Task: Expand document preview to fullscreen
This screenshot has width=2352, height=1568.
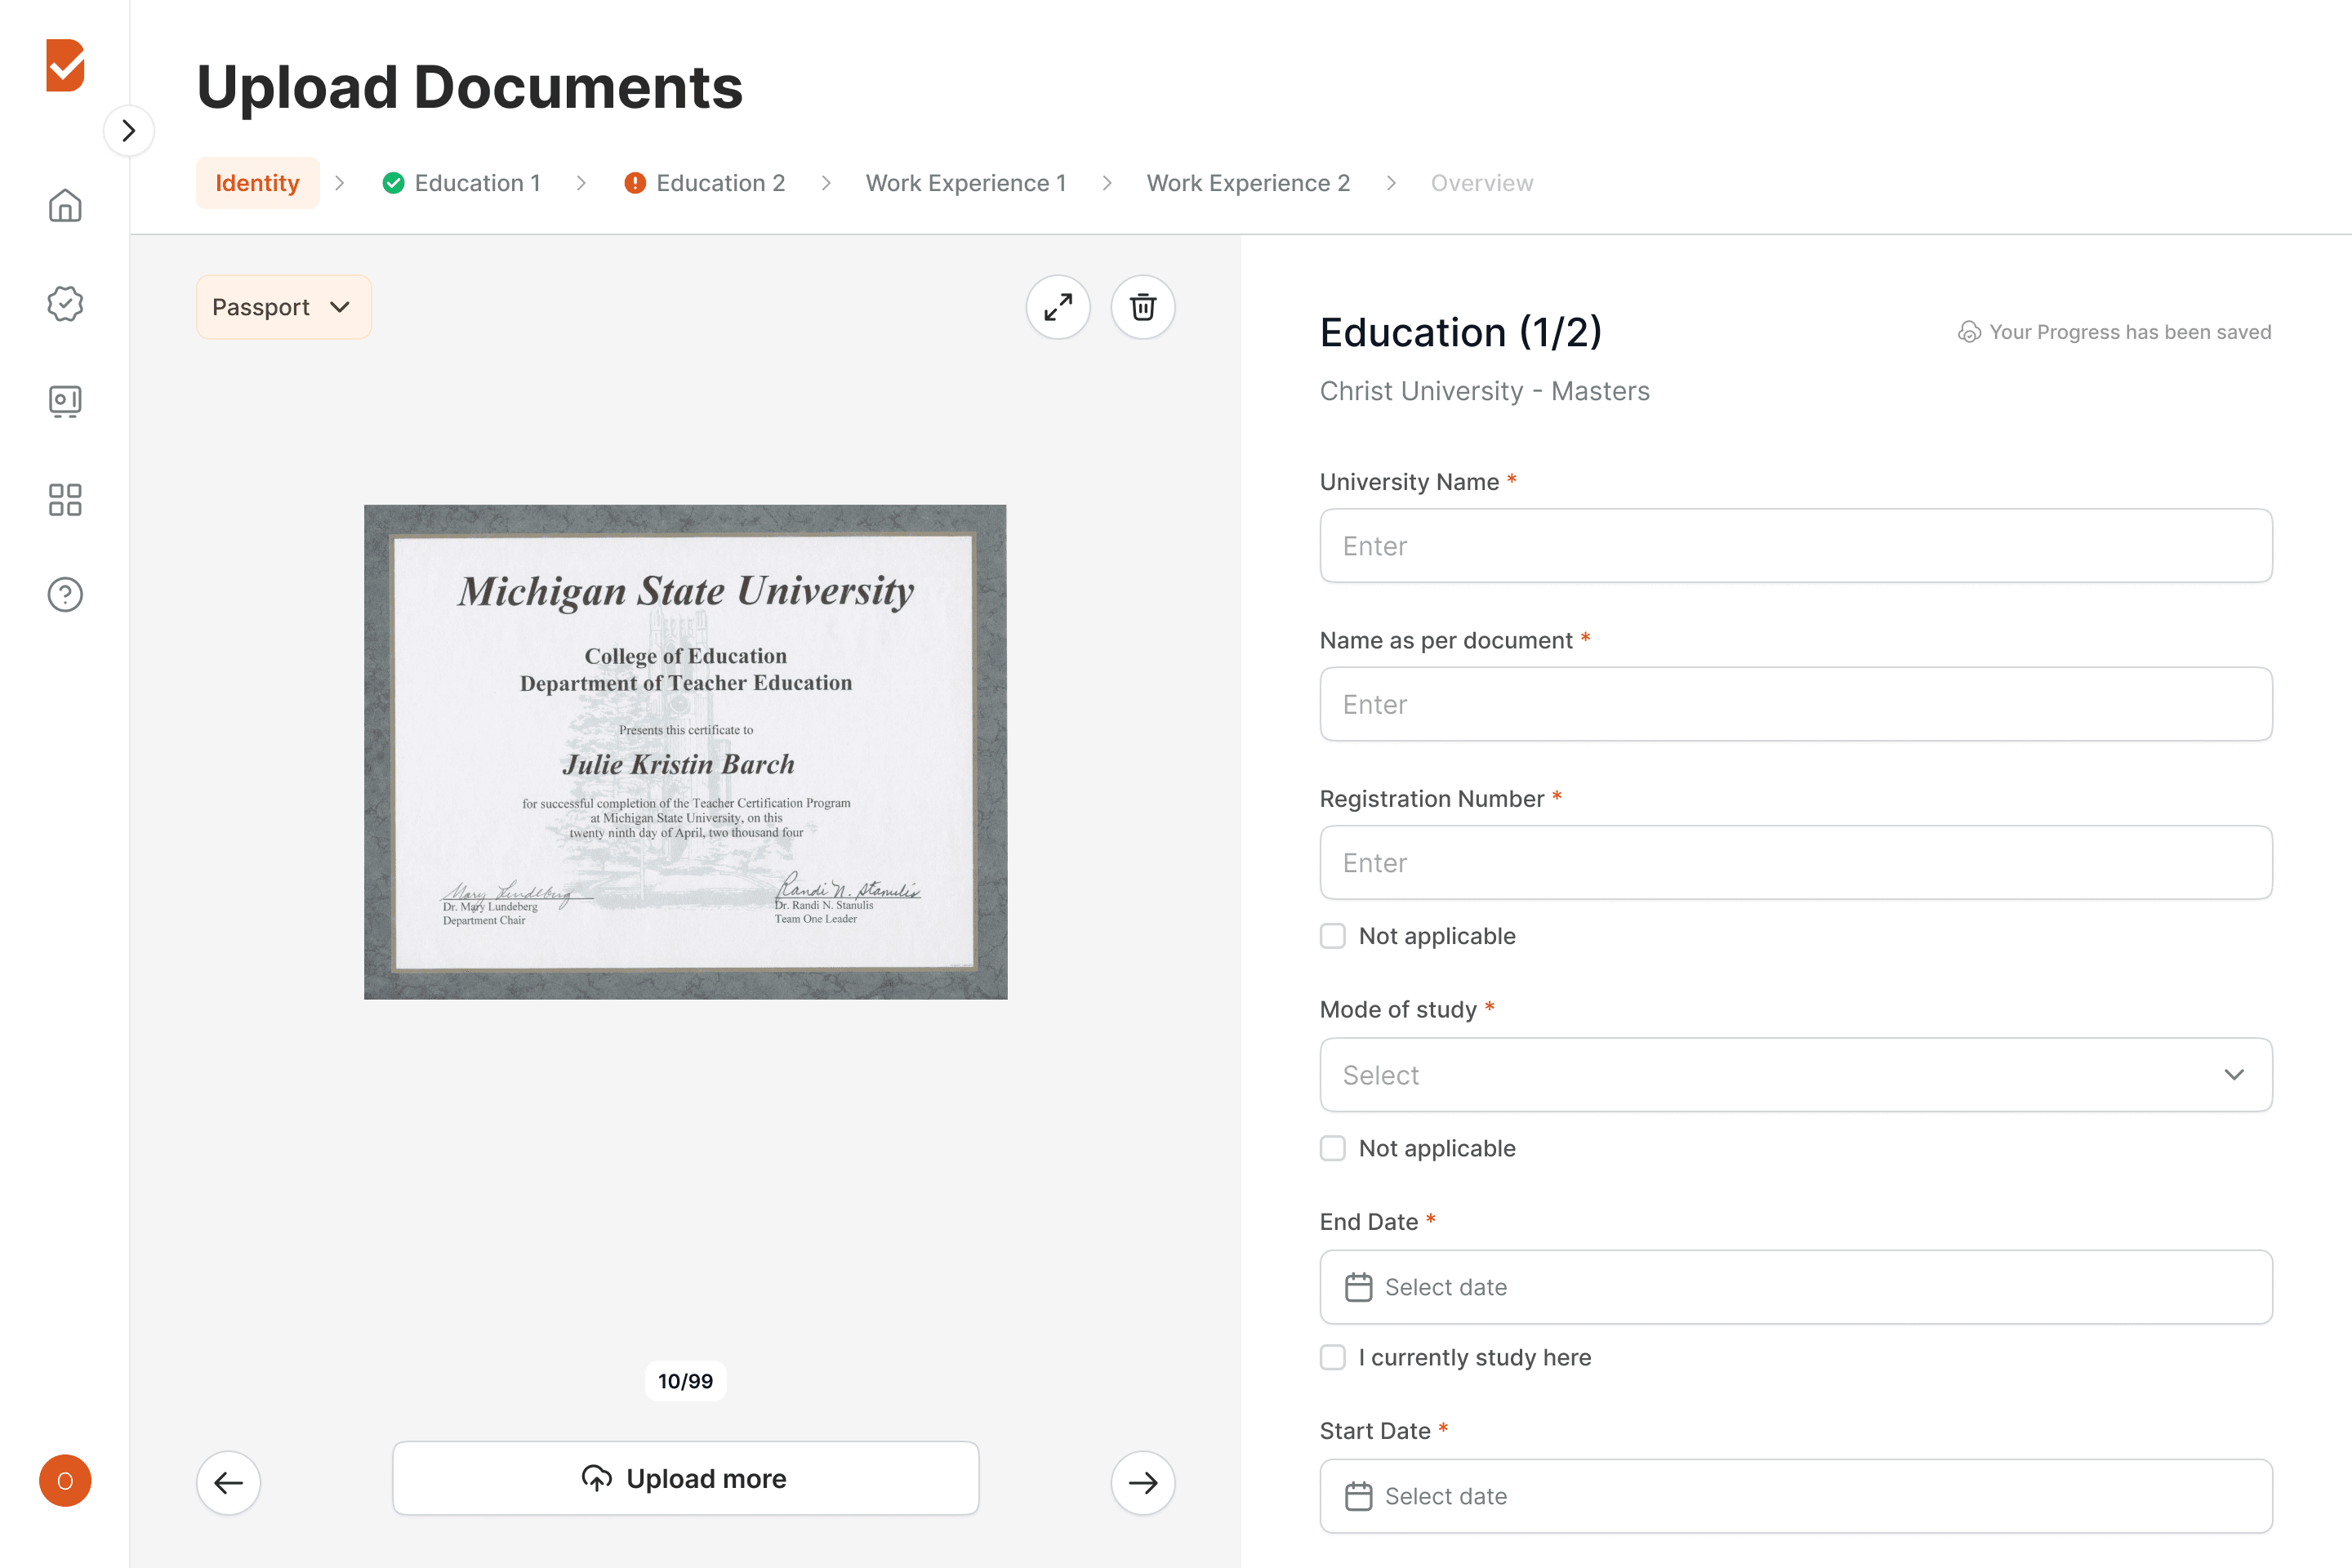Action: coord(1058,307)
